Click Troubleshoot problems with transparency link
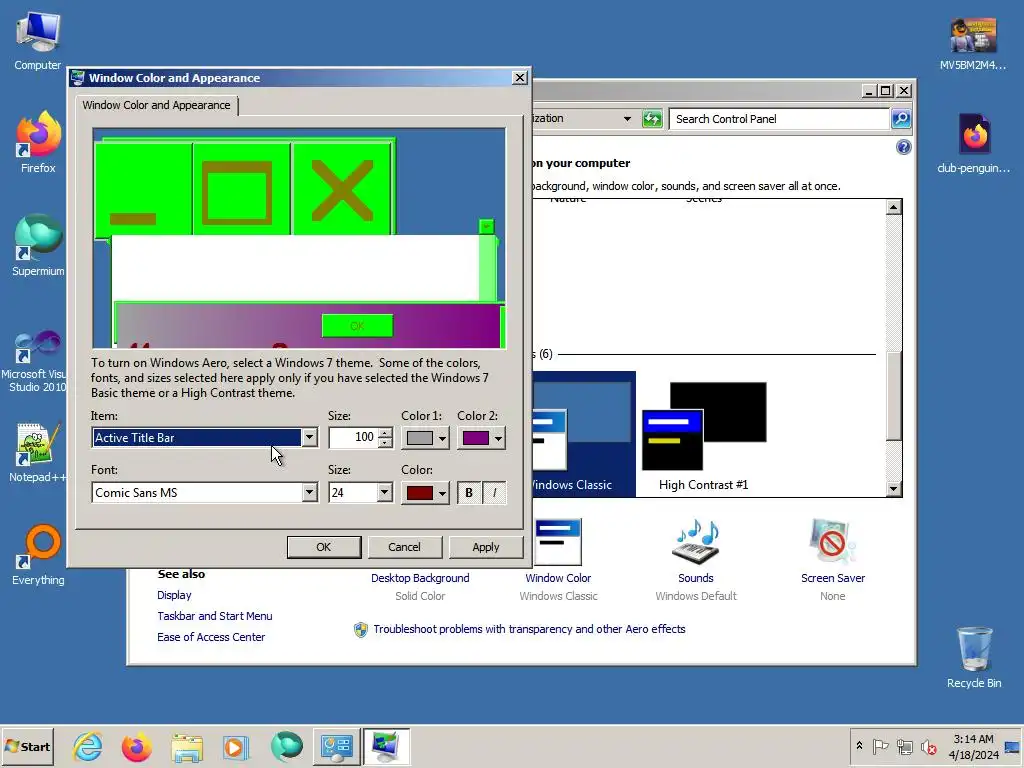This screenshot has height=768, width=1024. point(529,629)
